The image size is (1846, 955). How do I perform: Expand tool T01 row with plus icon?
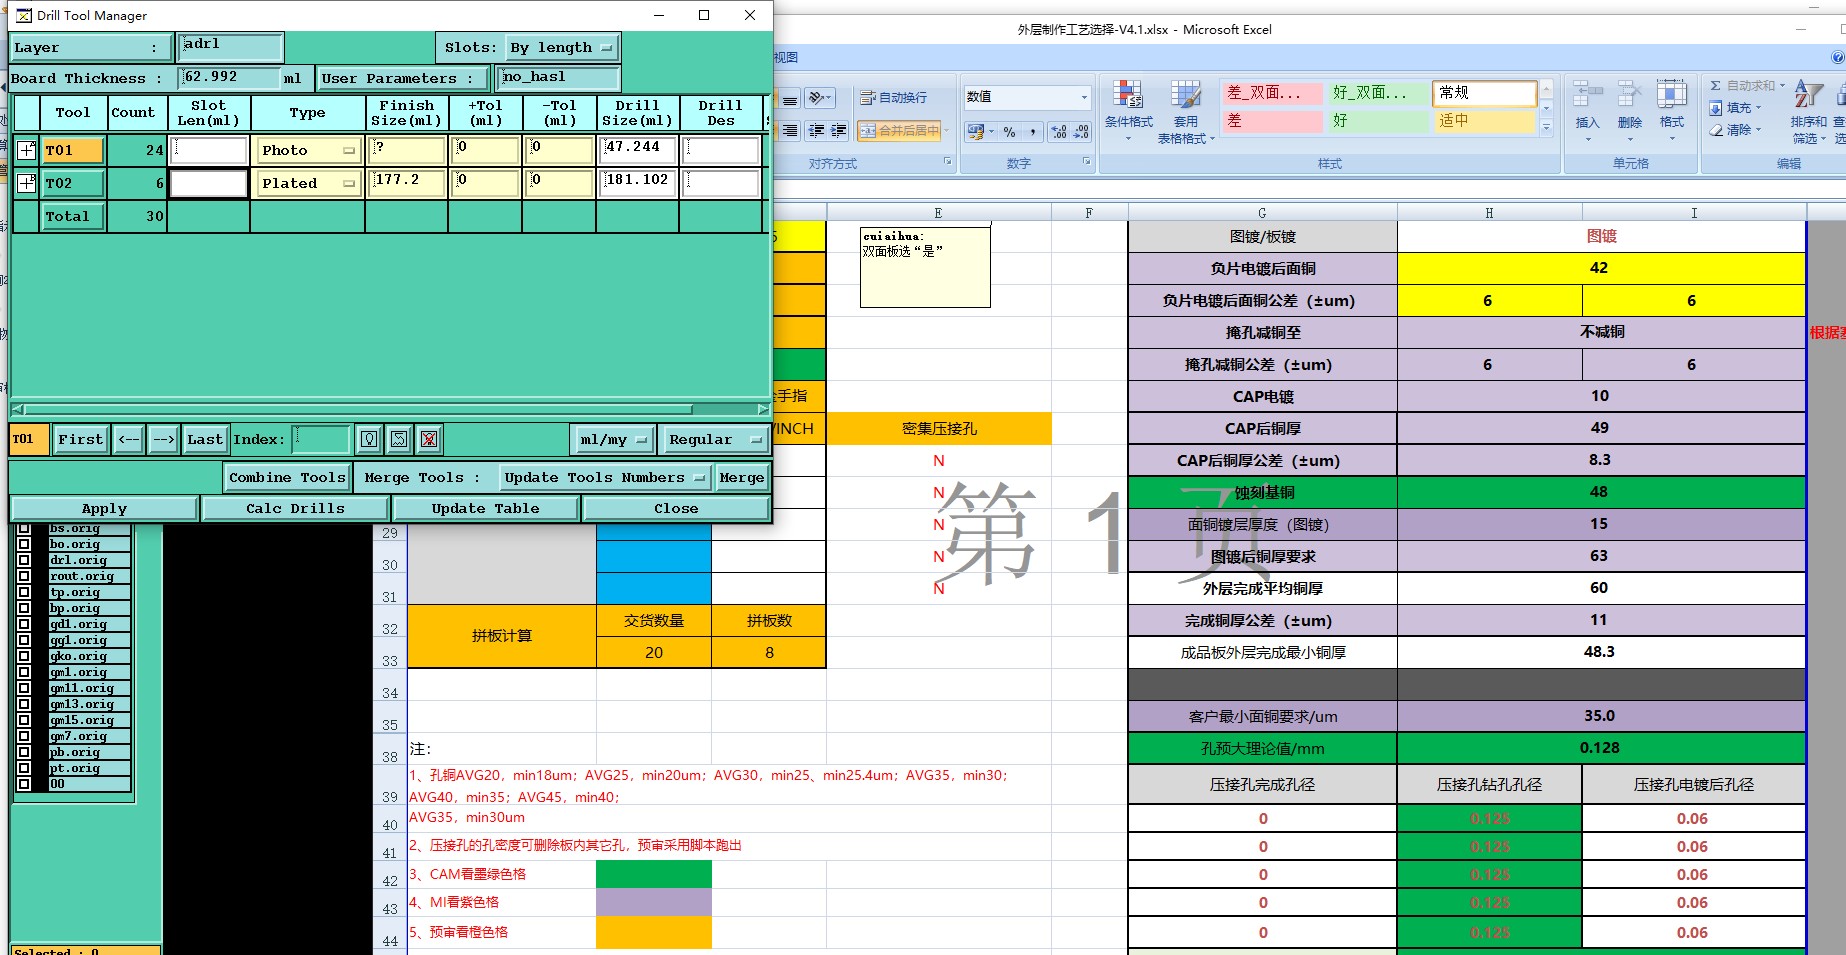(26, 150)
